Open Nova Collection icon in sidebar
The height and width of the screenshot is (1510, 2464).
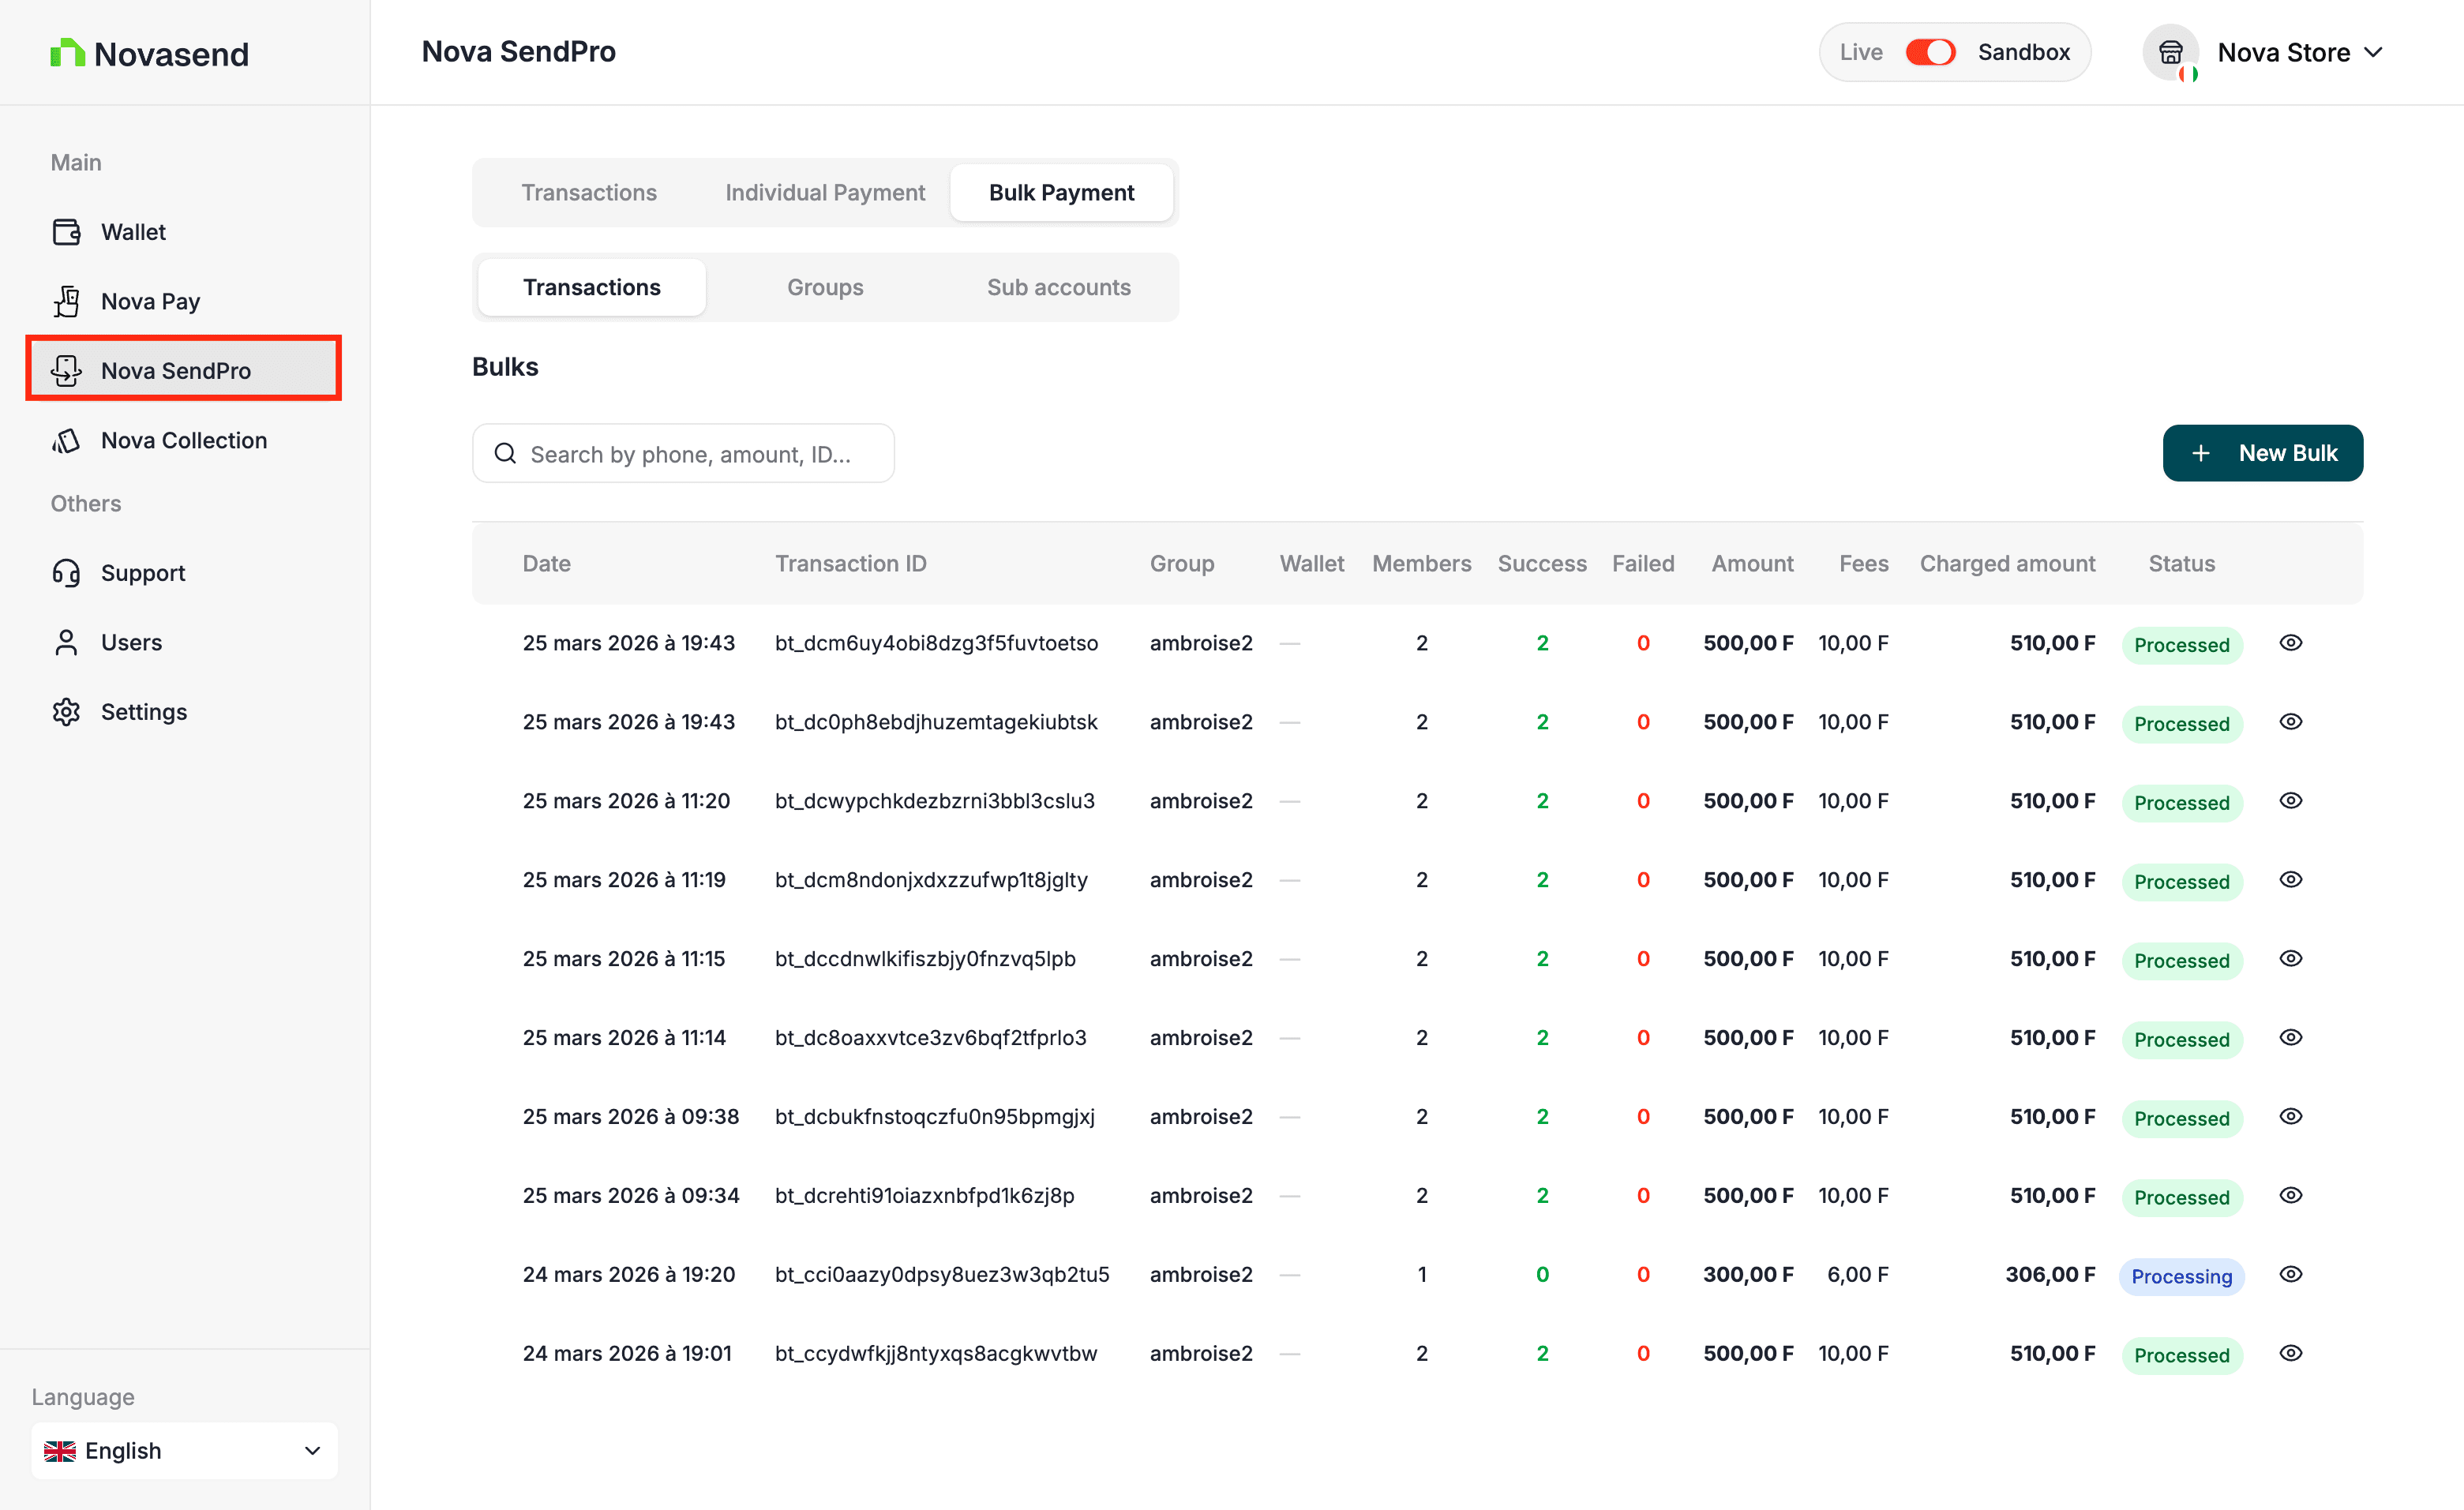66,440
